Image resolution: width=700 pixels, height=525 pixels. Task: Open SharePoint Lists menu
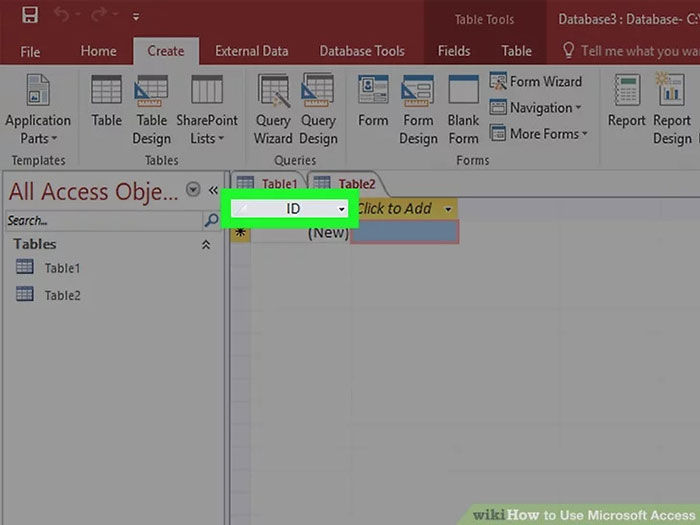(x=207, y=110)
